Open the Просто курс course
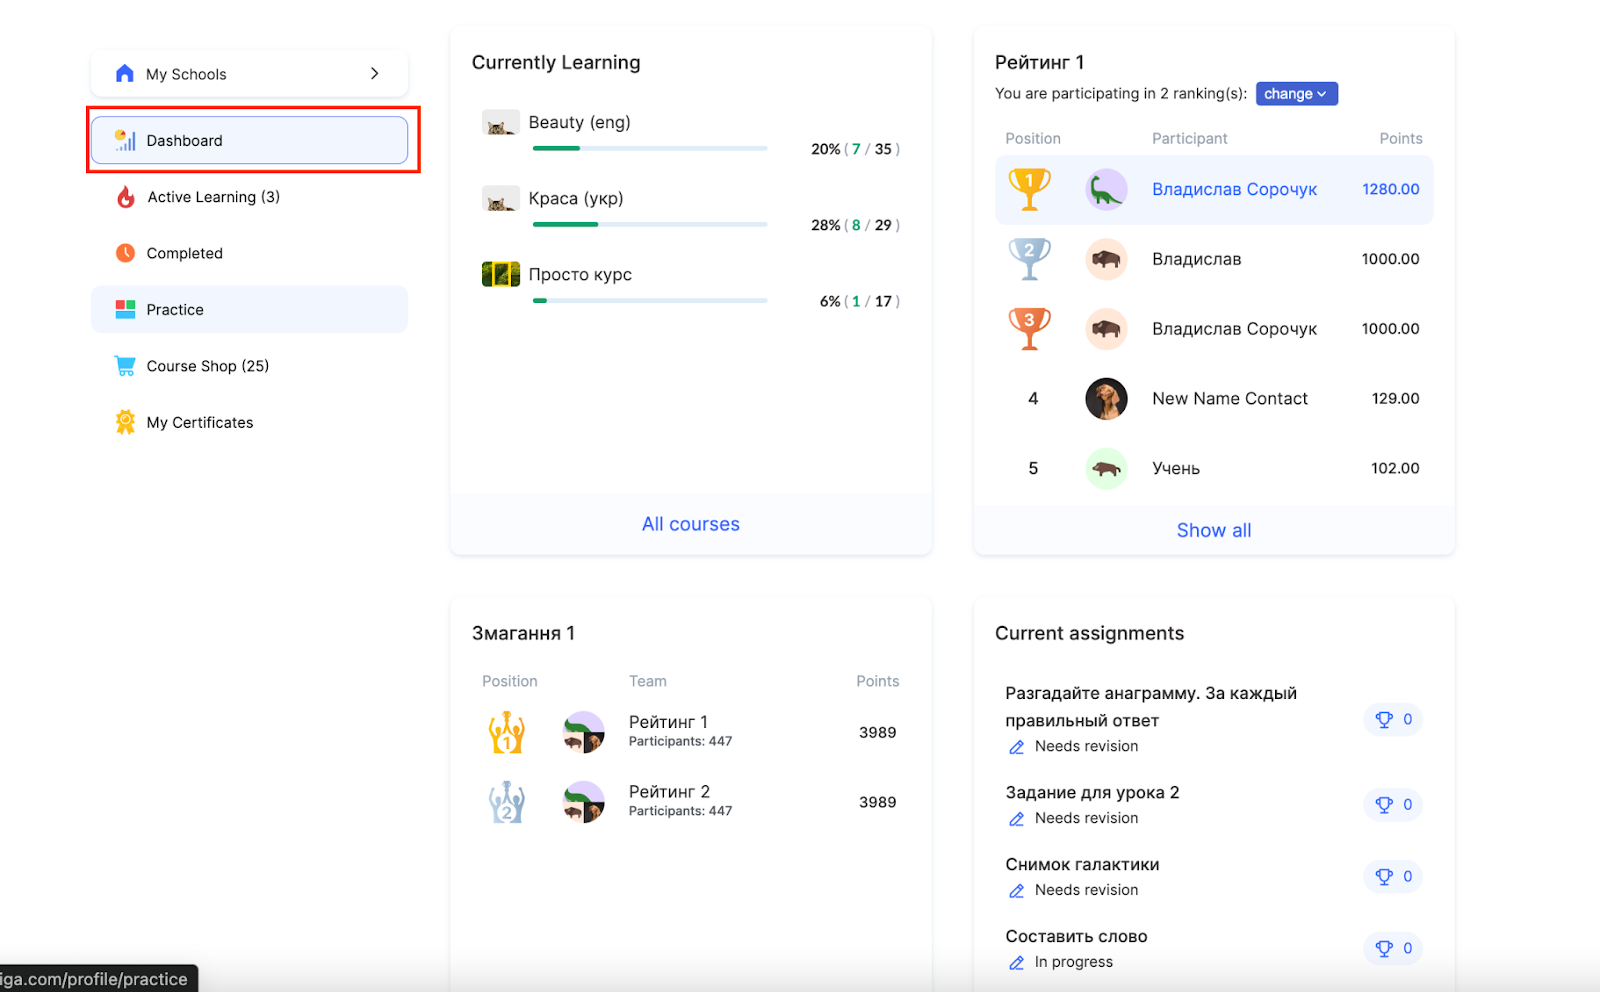This screenshot has height=992, width=1600. click(580, 274)
